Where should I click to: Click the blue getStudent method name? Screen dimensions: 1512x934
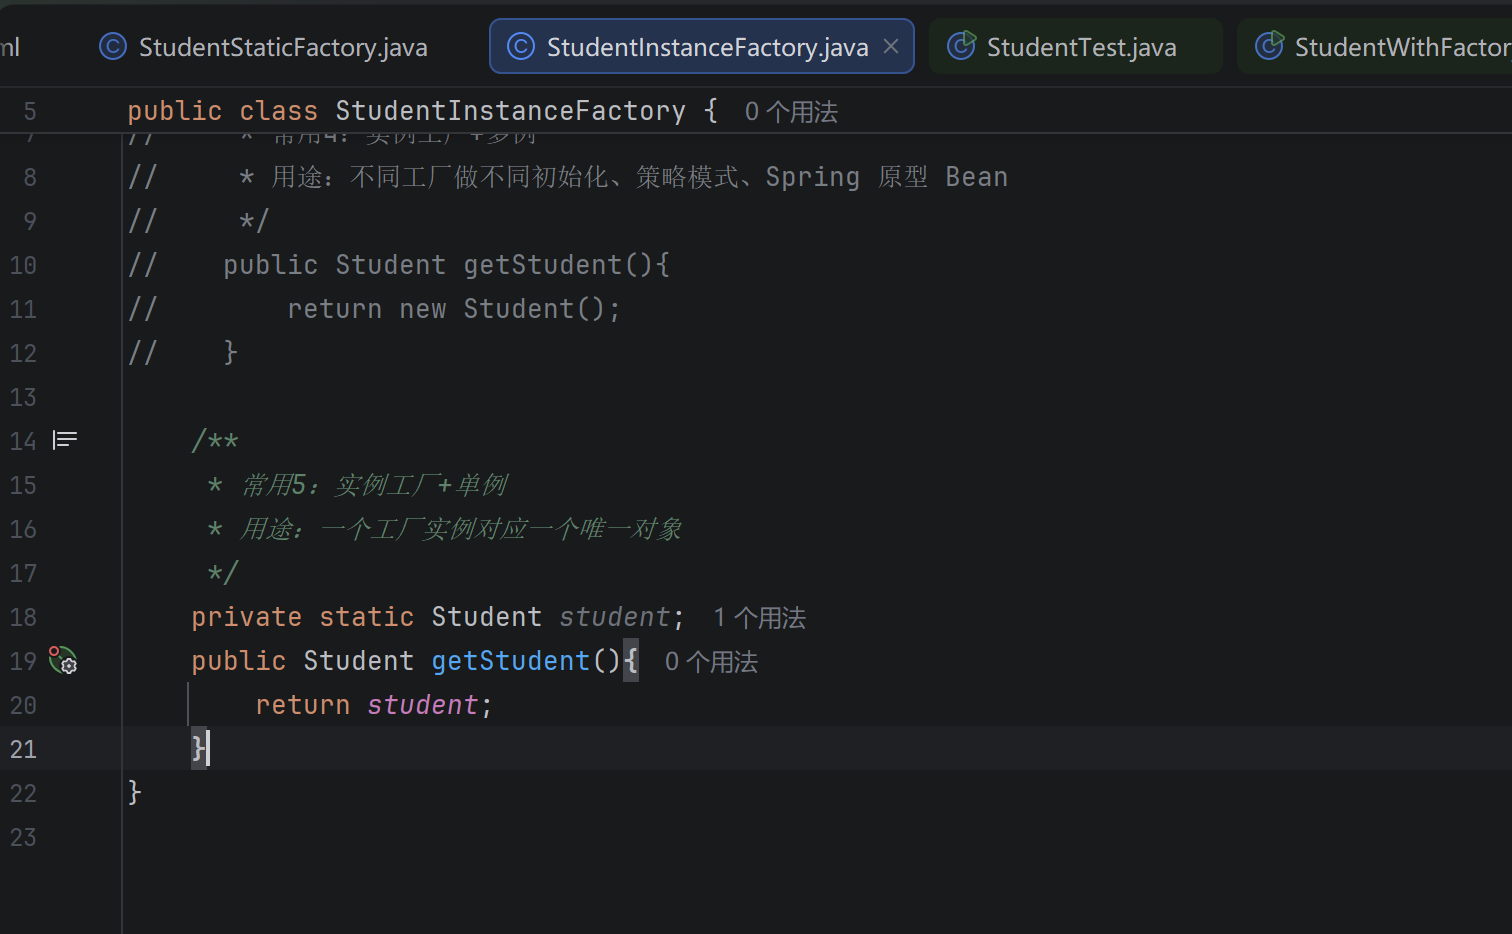pos(511,661)
